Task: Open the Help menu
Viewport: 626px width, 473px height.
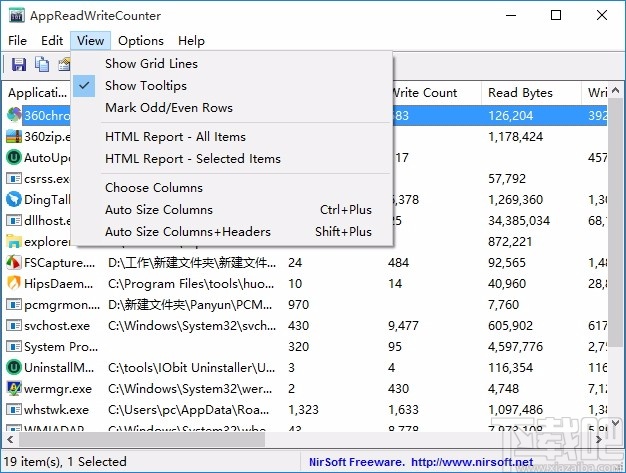Action: (191, 41)
